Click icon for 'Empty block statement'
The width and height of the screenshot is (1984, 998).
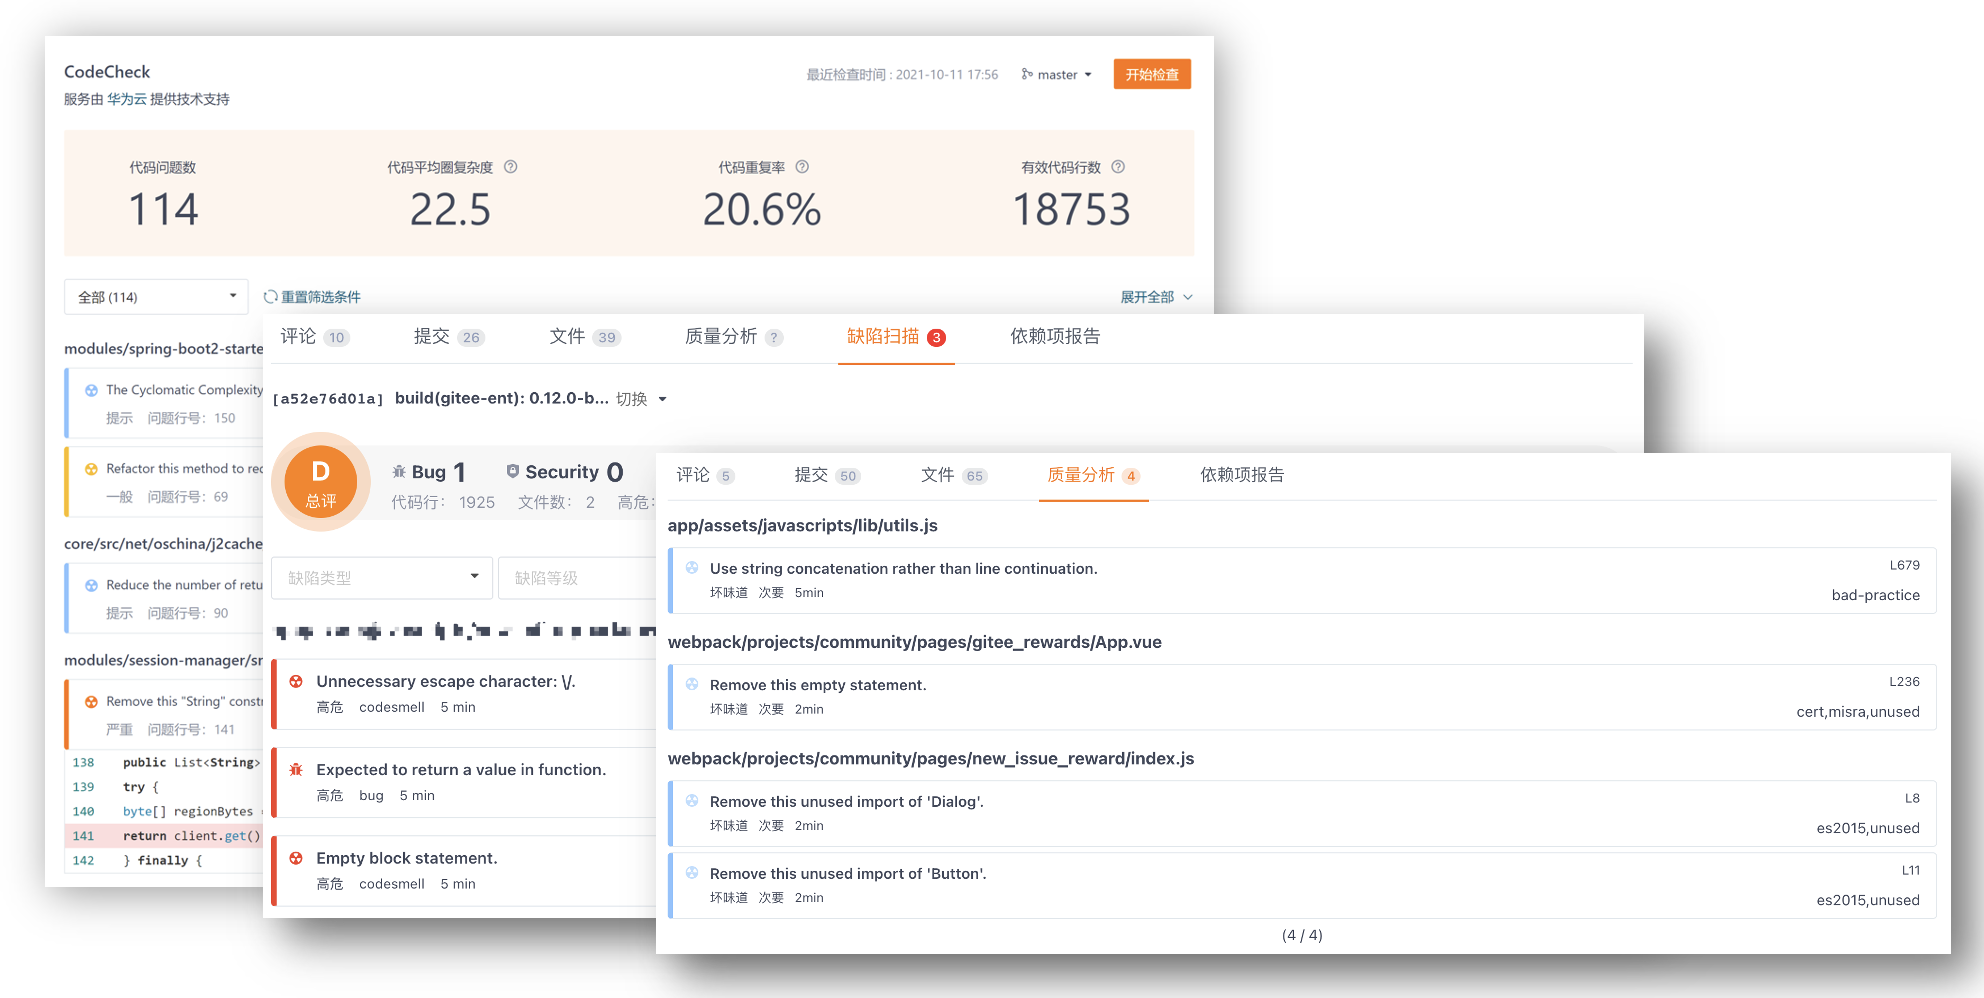[x=296, y=858]
